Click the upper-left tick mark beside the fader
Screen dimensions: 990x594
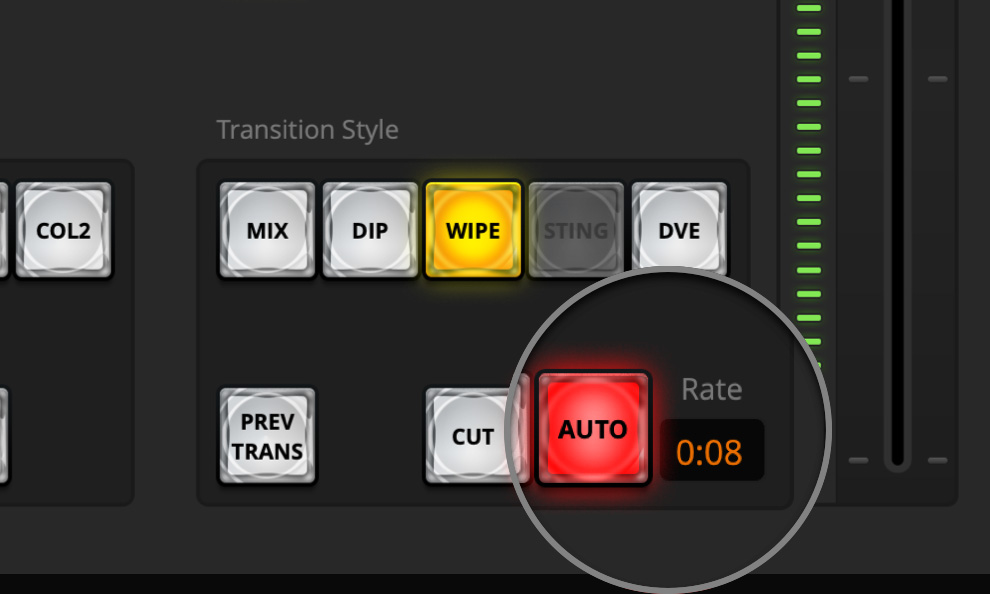click(x=858, y=78)
